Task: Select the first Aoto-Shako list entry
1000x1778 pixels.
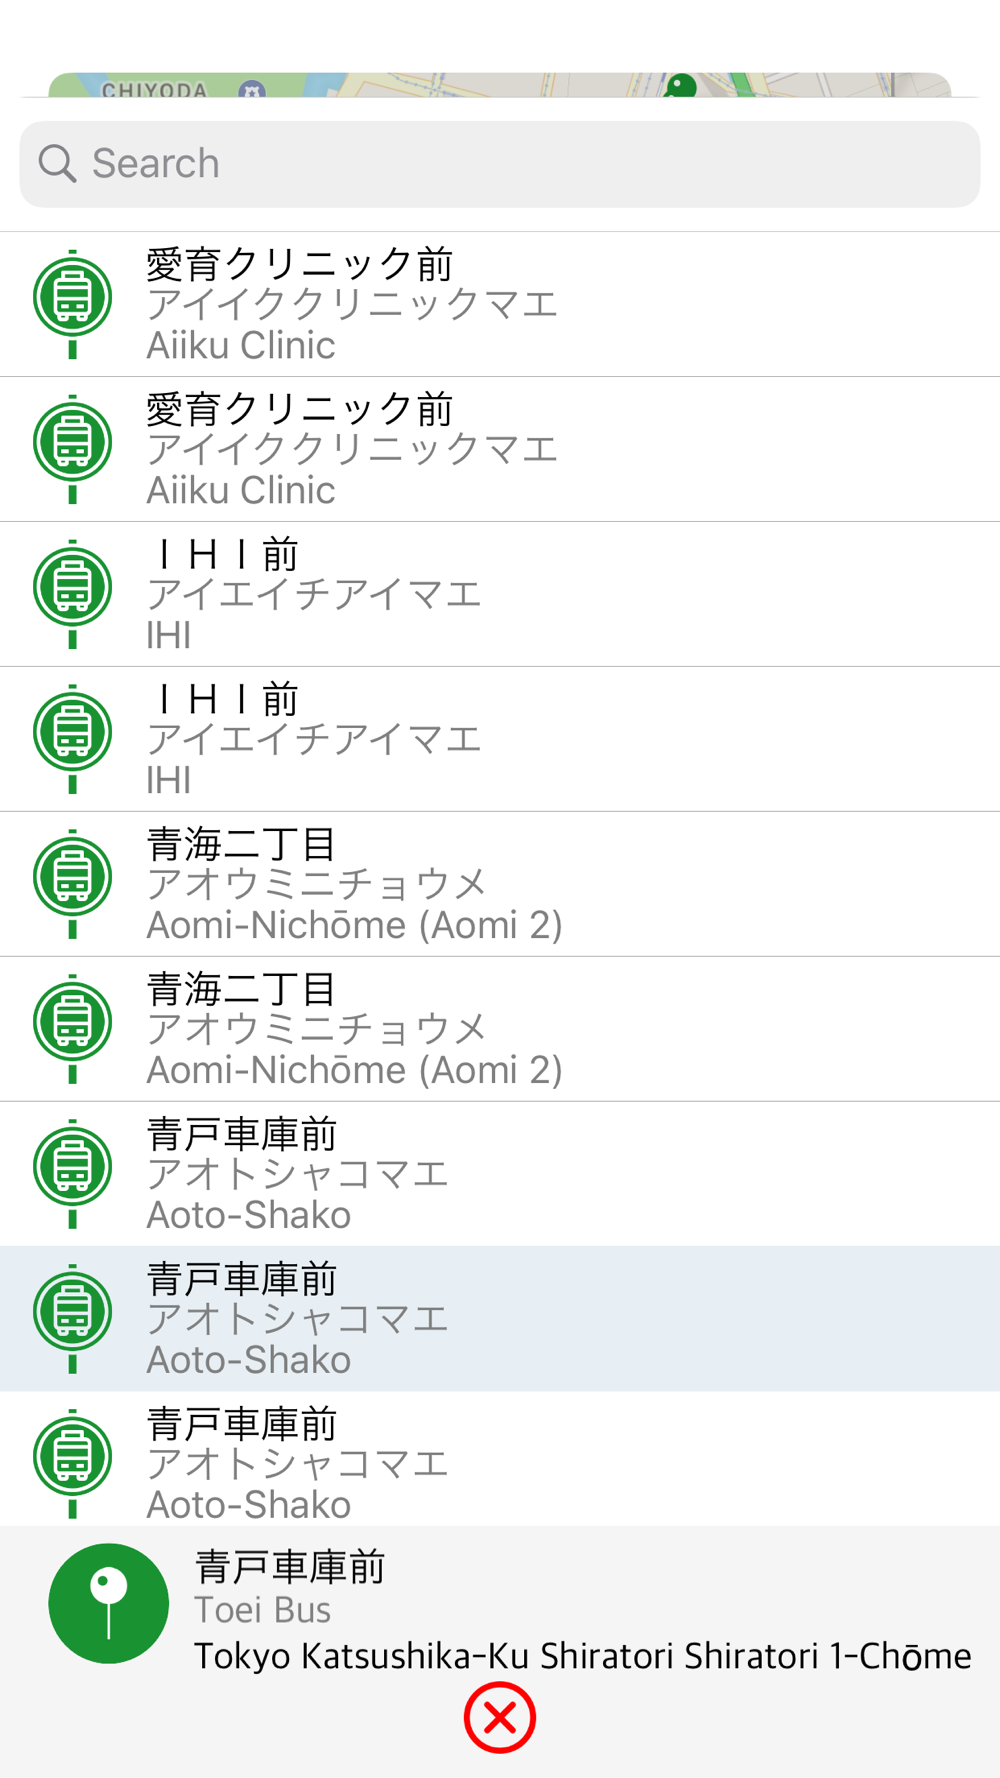Action: click(500, 1174)
